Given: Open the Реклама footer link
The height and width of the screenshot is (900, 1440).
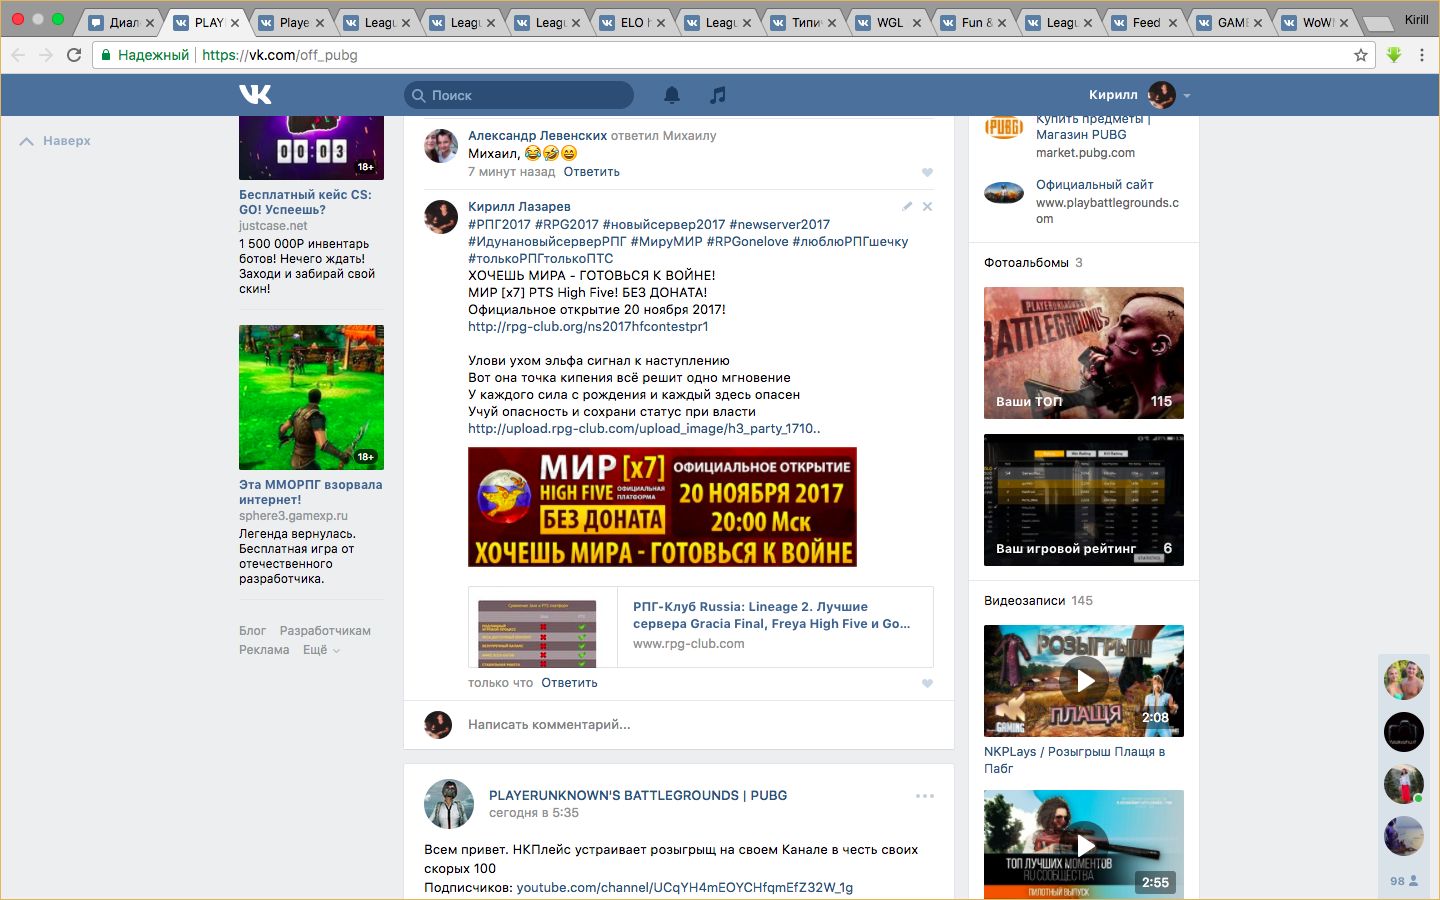Looking at the screenshot, I should tap(264, 650).
